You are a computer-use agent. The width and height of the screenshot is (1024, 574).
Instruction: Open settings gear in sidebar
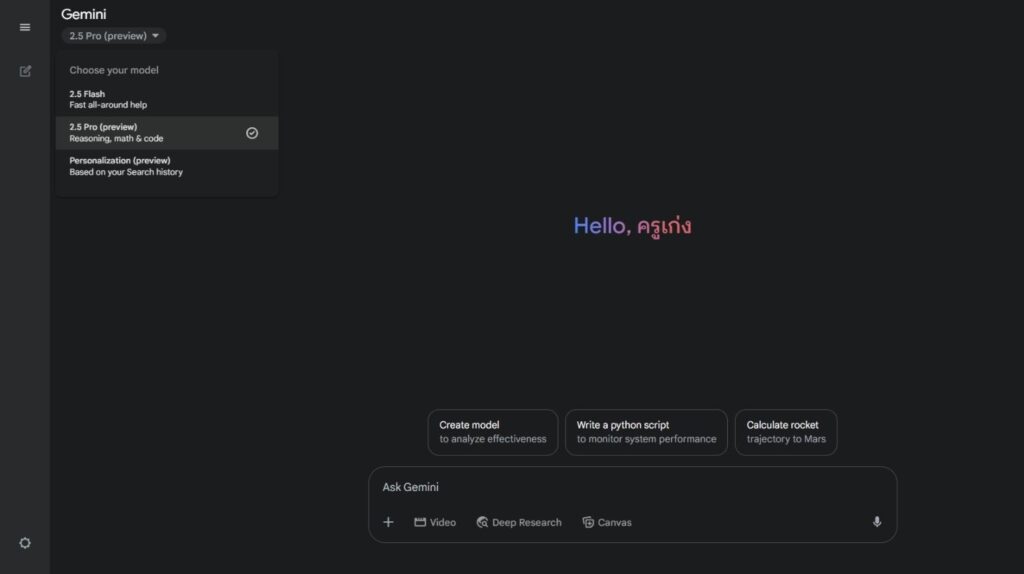pos(25,543)
